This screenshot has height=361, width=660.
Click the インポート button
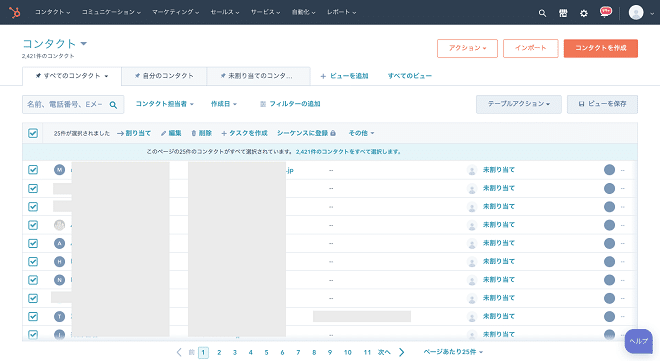(530, 48)
